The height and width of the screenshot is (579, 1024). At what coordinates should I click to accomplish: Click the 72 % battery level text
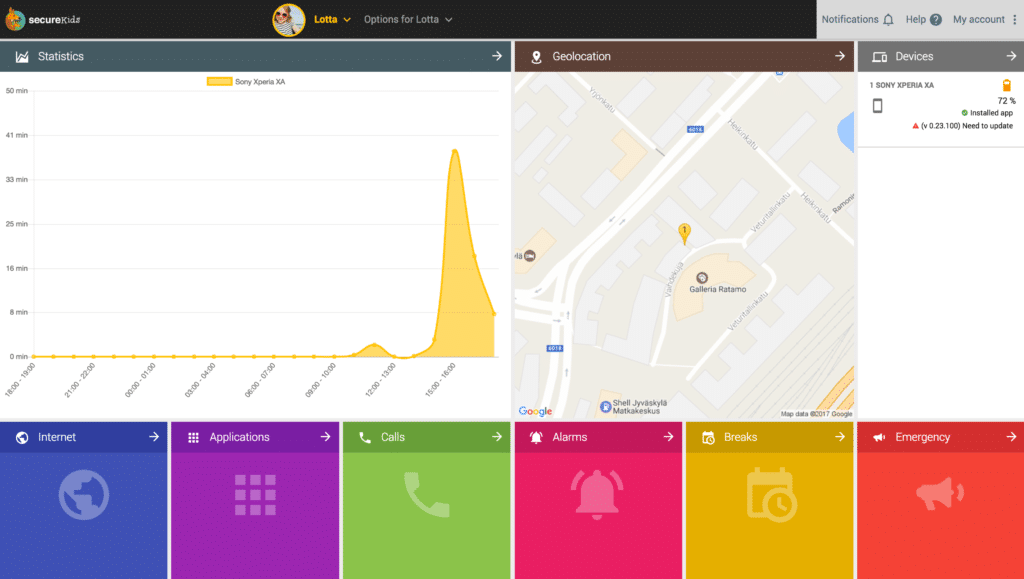1006,101
